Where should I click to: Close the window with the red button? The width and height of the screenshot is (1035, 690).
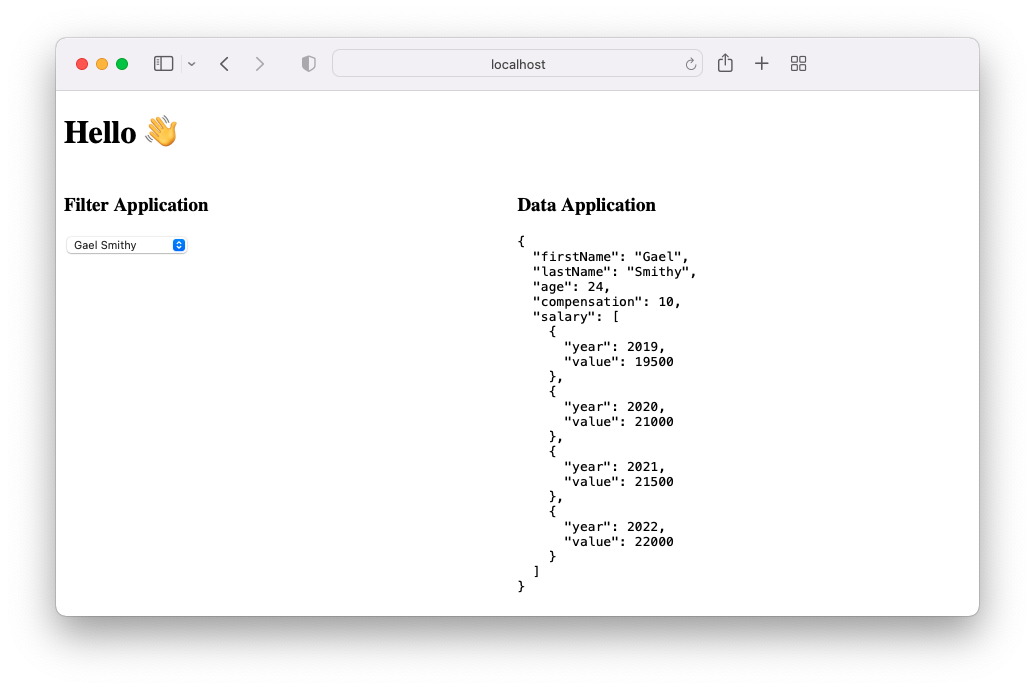click(82, 64)
